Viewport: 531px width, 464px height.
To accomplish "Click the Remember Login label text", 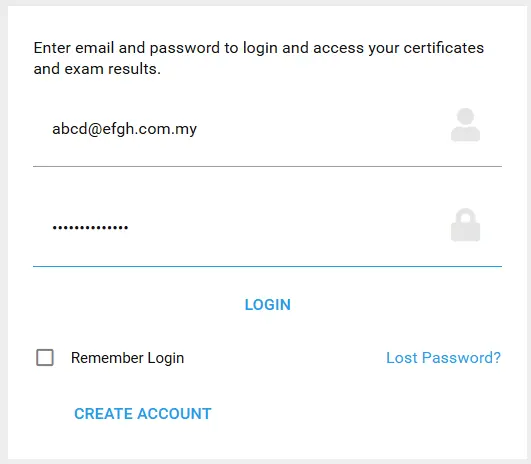I will [127, 358].
